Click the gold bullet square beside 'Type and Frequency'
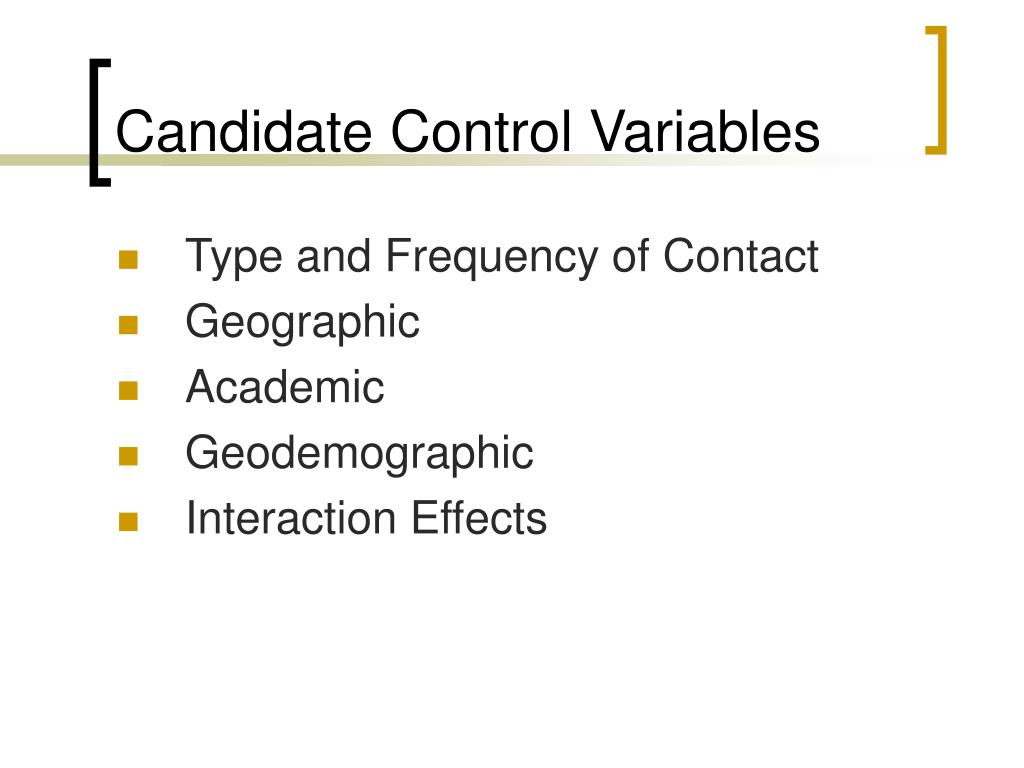The width and height of the screenshot is (1024, 768). (129, 260)
